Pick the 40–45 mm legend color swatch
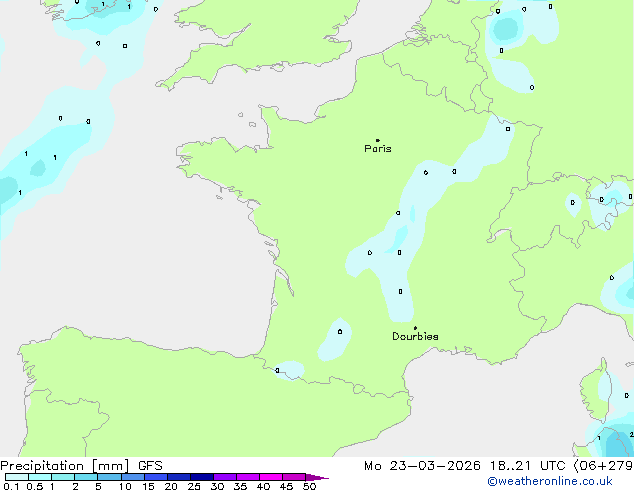The height and width of the screenshot is (490, 634). point(271,477)
